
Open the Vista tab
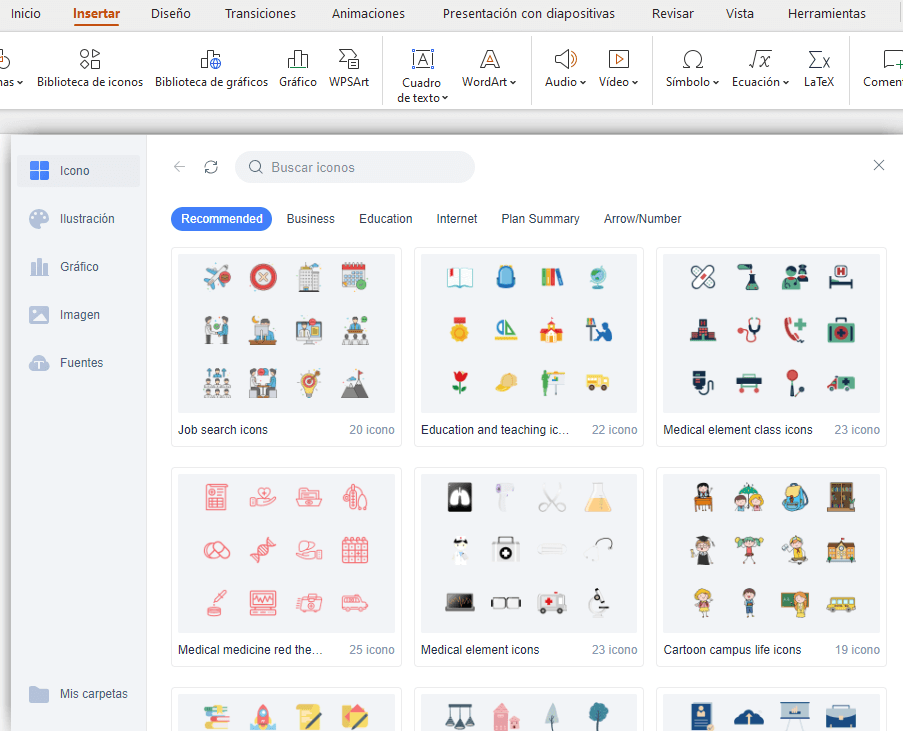[x=739, y=14]
